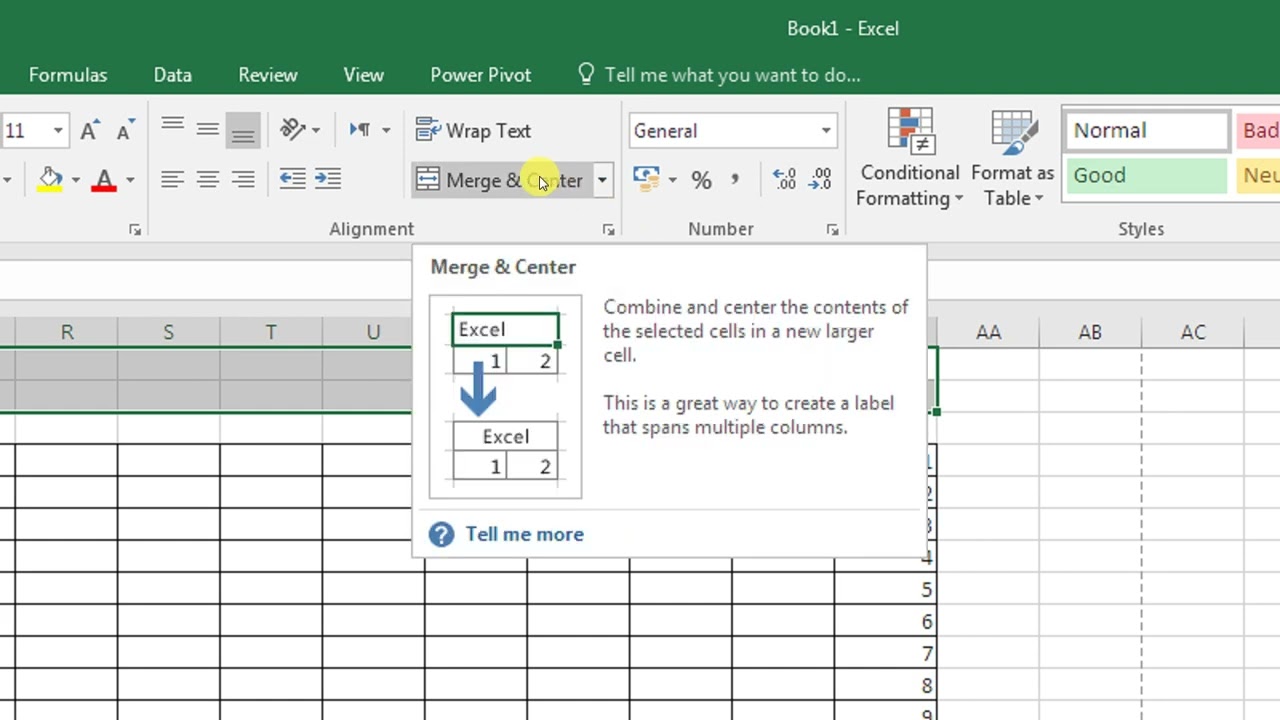Apply Percent Style
The height and width of the screenshot is (720, 1280).
point(701,180)
